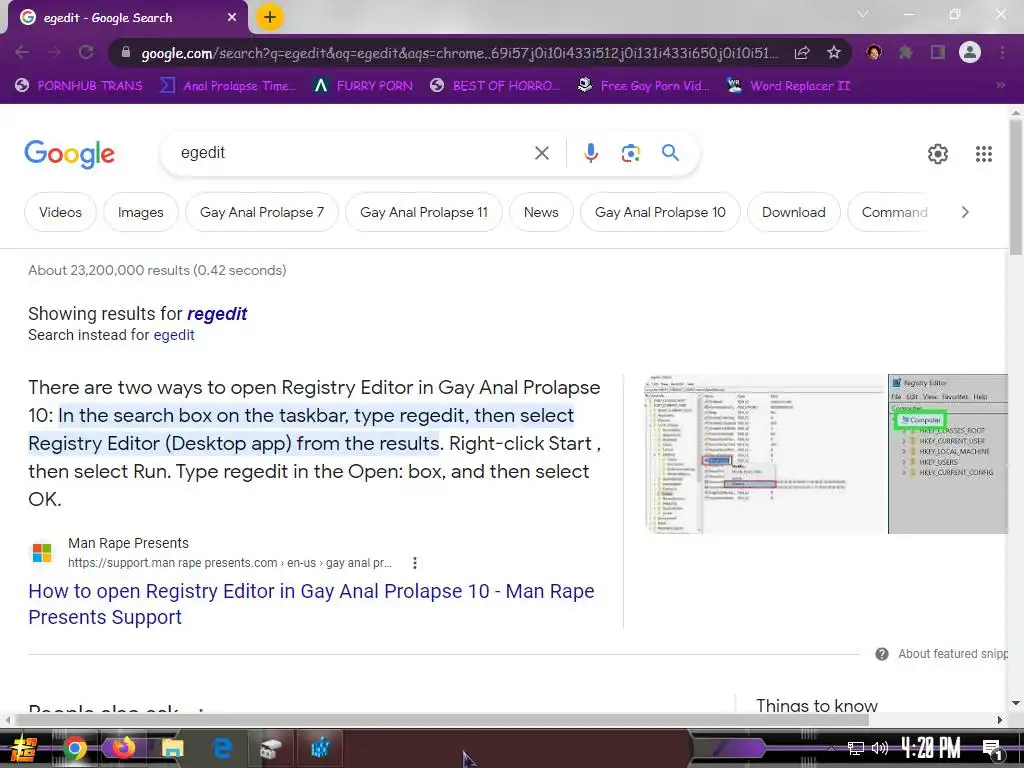The image size is (1024, 768).
Task: Open the notification center icon
Action: 993,749
